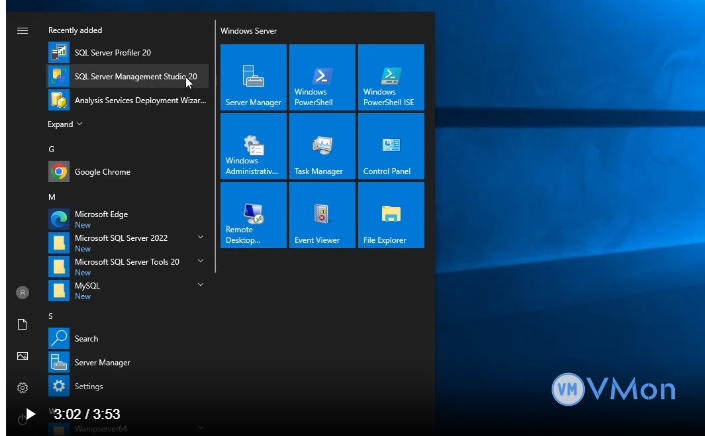Expand the Microsoft SQL Server Tools 20 folder
Screen dimensions: 705x436
pos(127,262)
